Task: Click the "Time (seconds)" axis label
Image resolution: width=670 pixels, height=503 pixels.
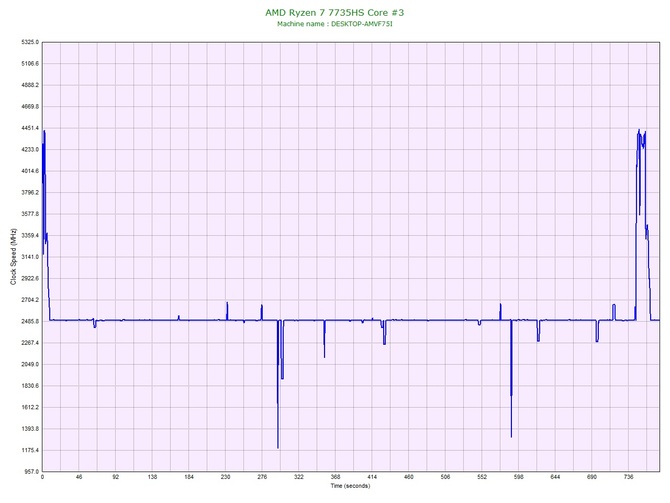Action: (350, 485)
